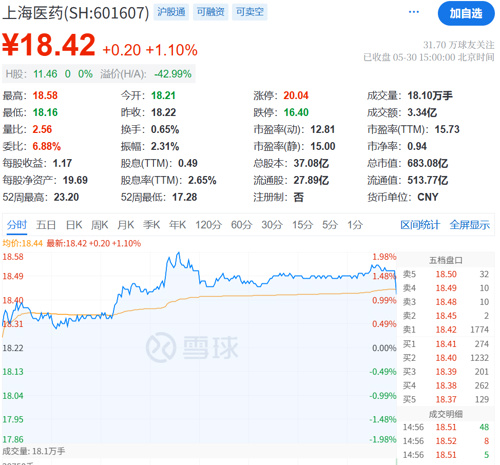Switch to 1分 chart tab

[355, 225]
